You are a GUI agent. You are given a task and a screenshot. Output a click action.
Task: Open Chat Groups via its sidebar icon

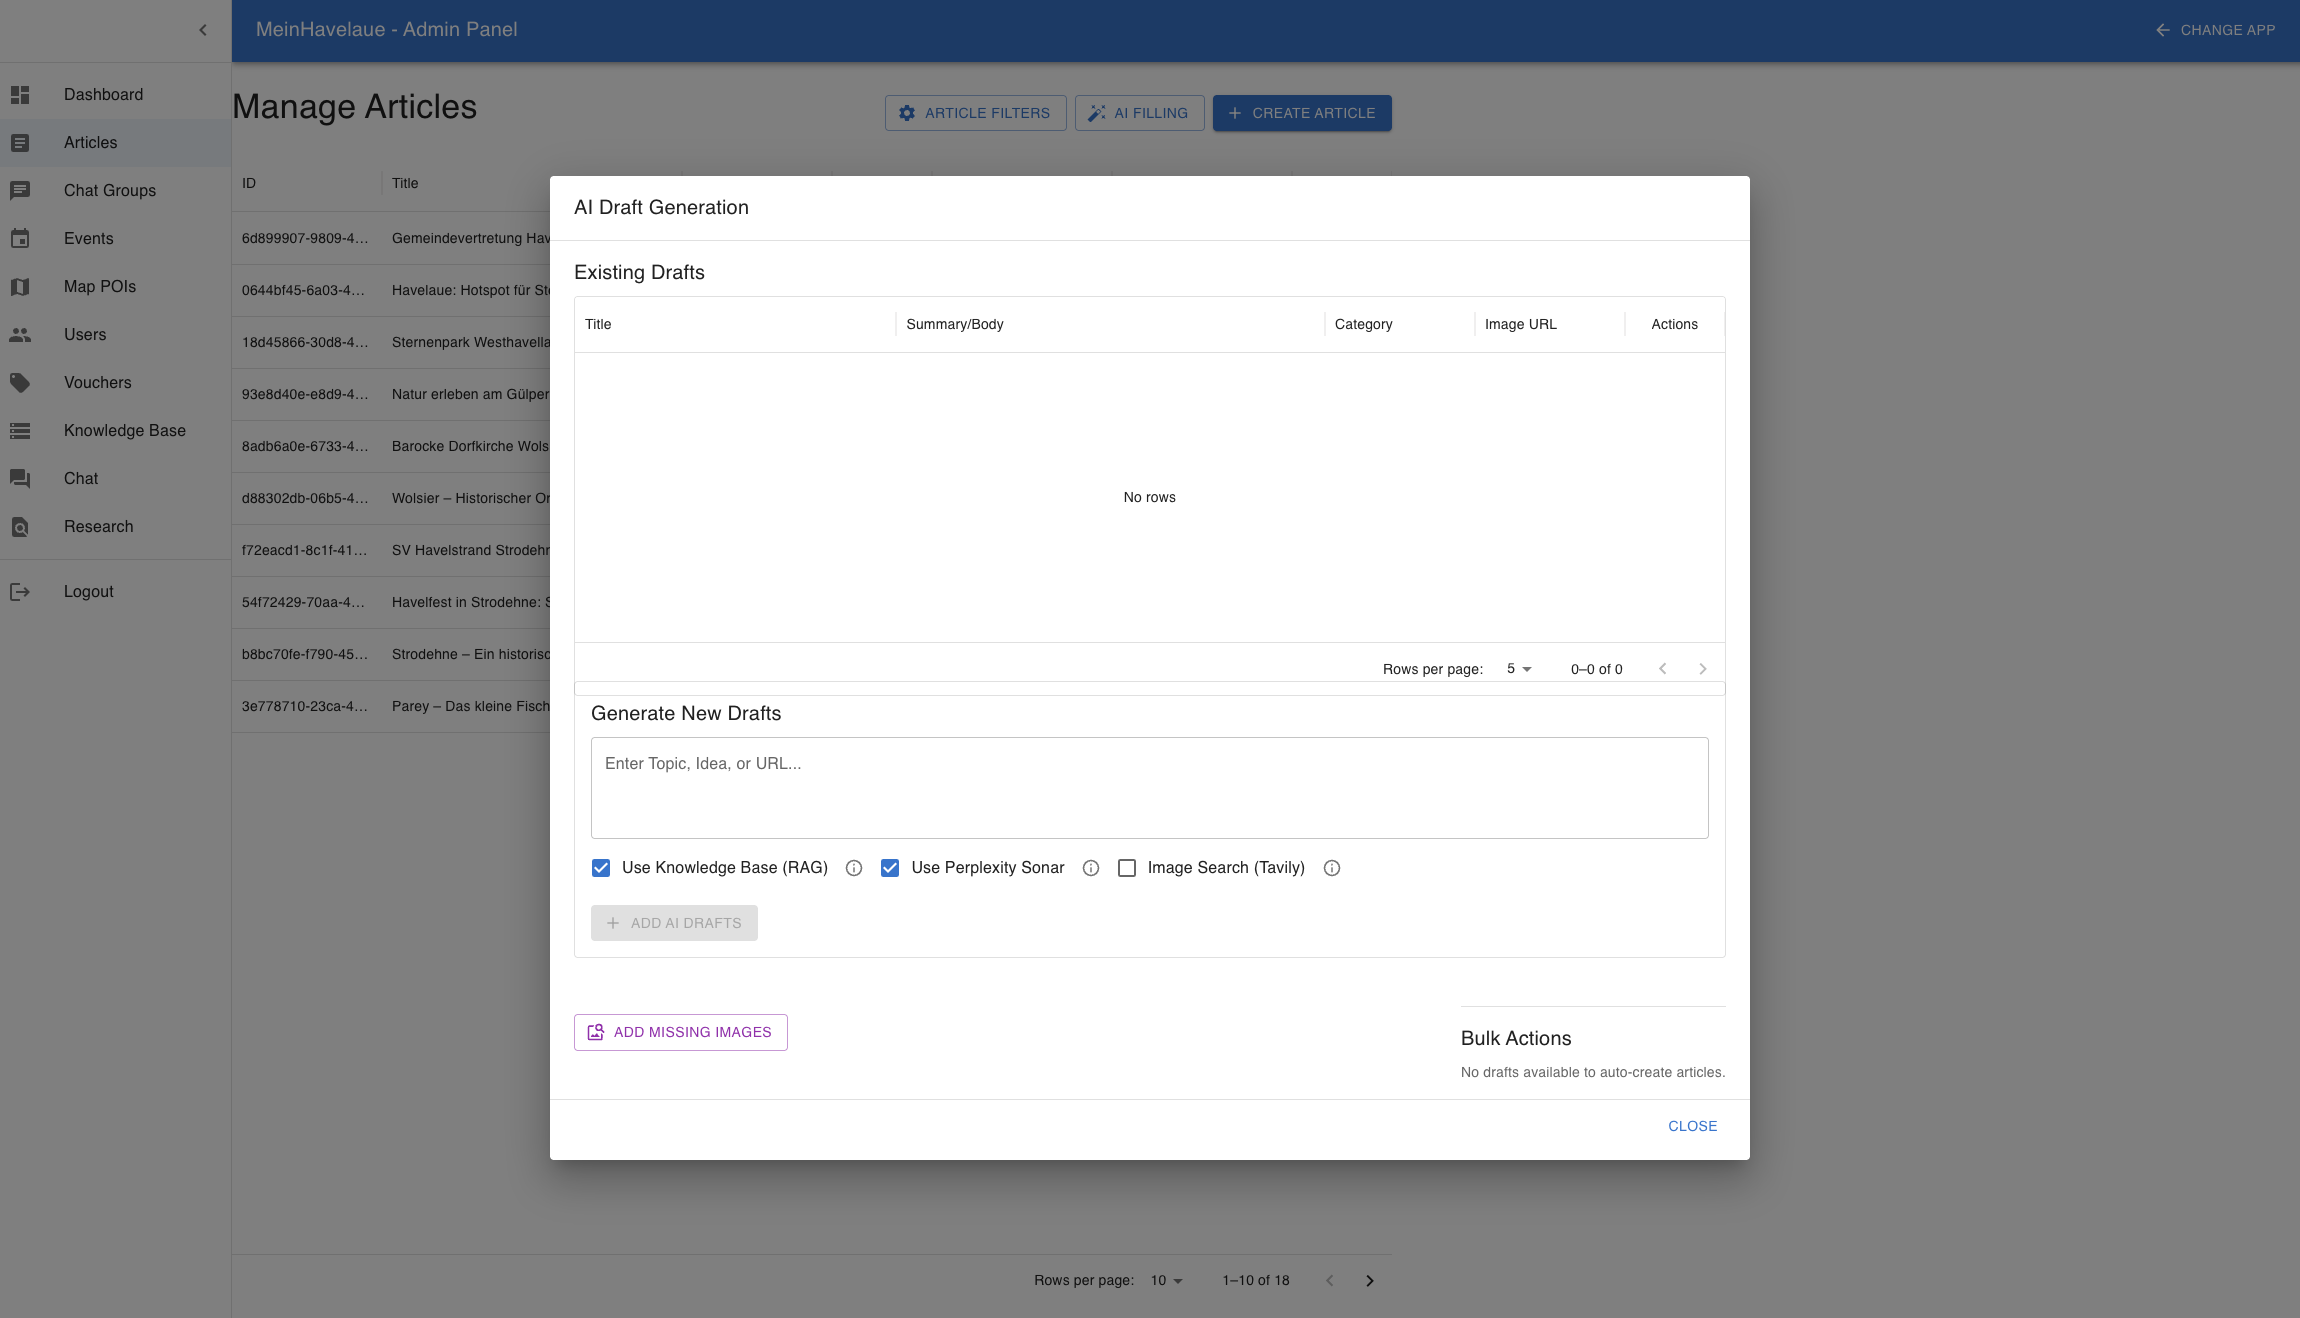pos(21,190)
